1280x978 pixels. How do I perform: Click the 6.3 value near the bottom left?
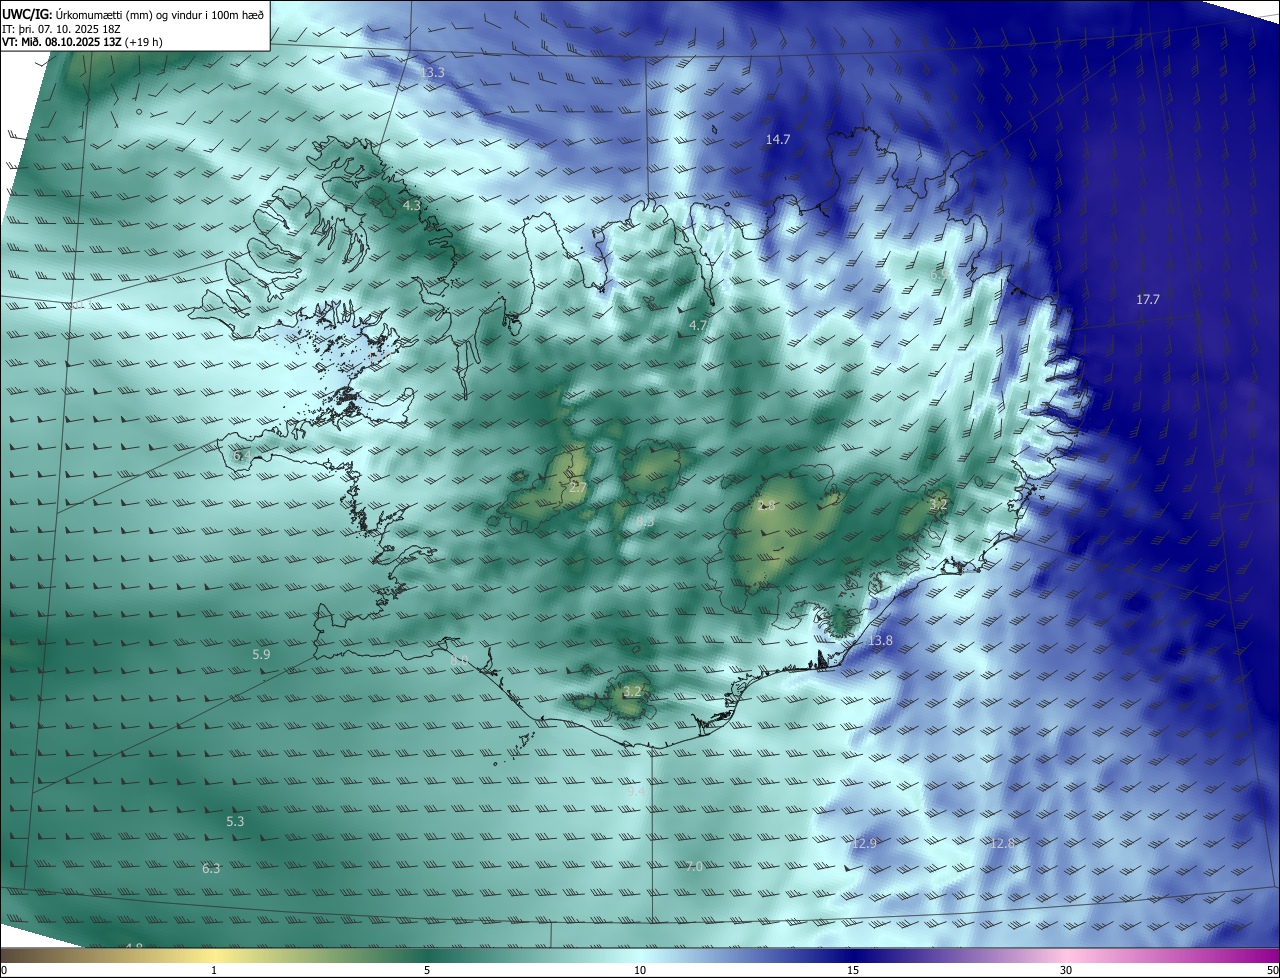211,869
